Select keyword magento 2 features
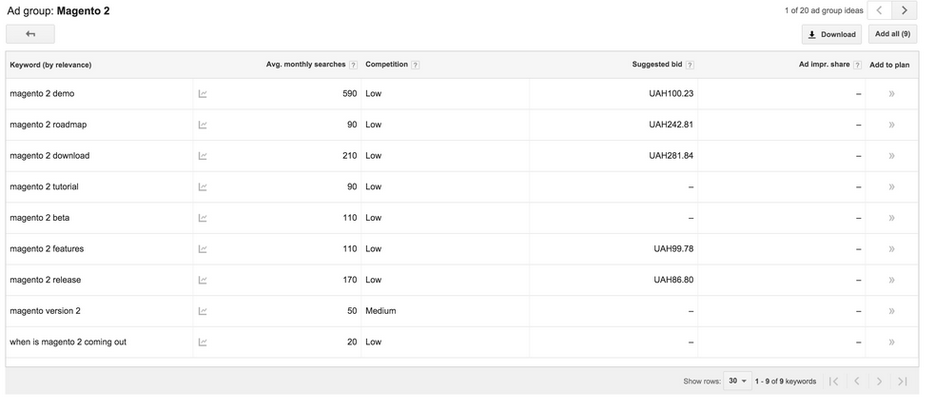Image resolution: width=927 pixels, height=399 pixels. [47, 249]
